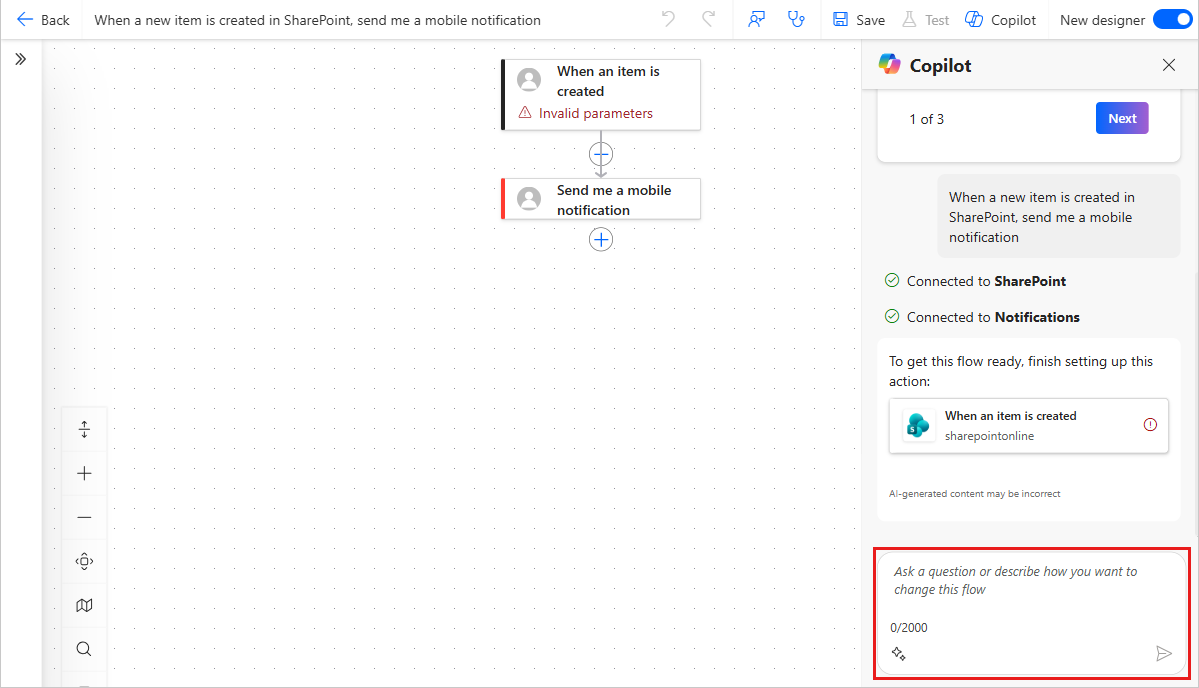Click the Test flask button
Screen dimensions: 1199x688
tap(925, 20)
